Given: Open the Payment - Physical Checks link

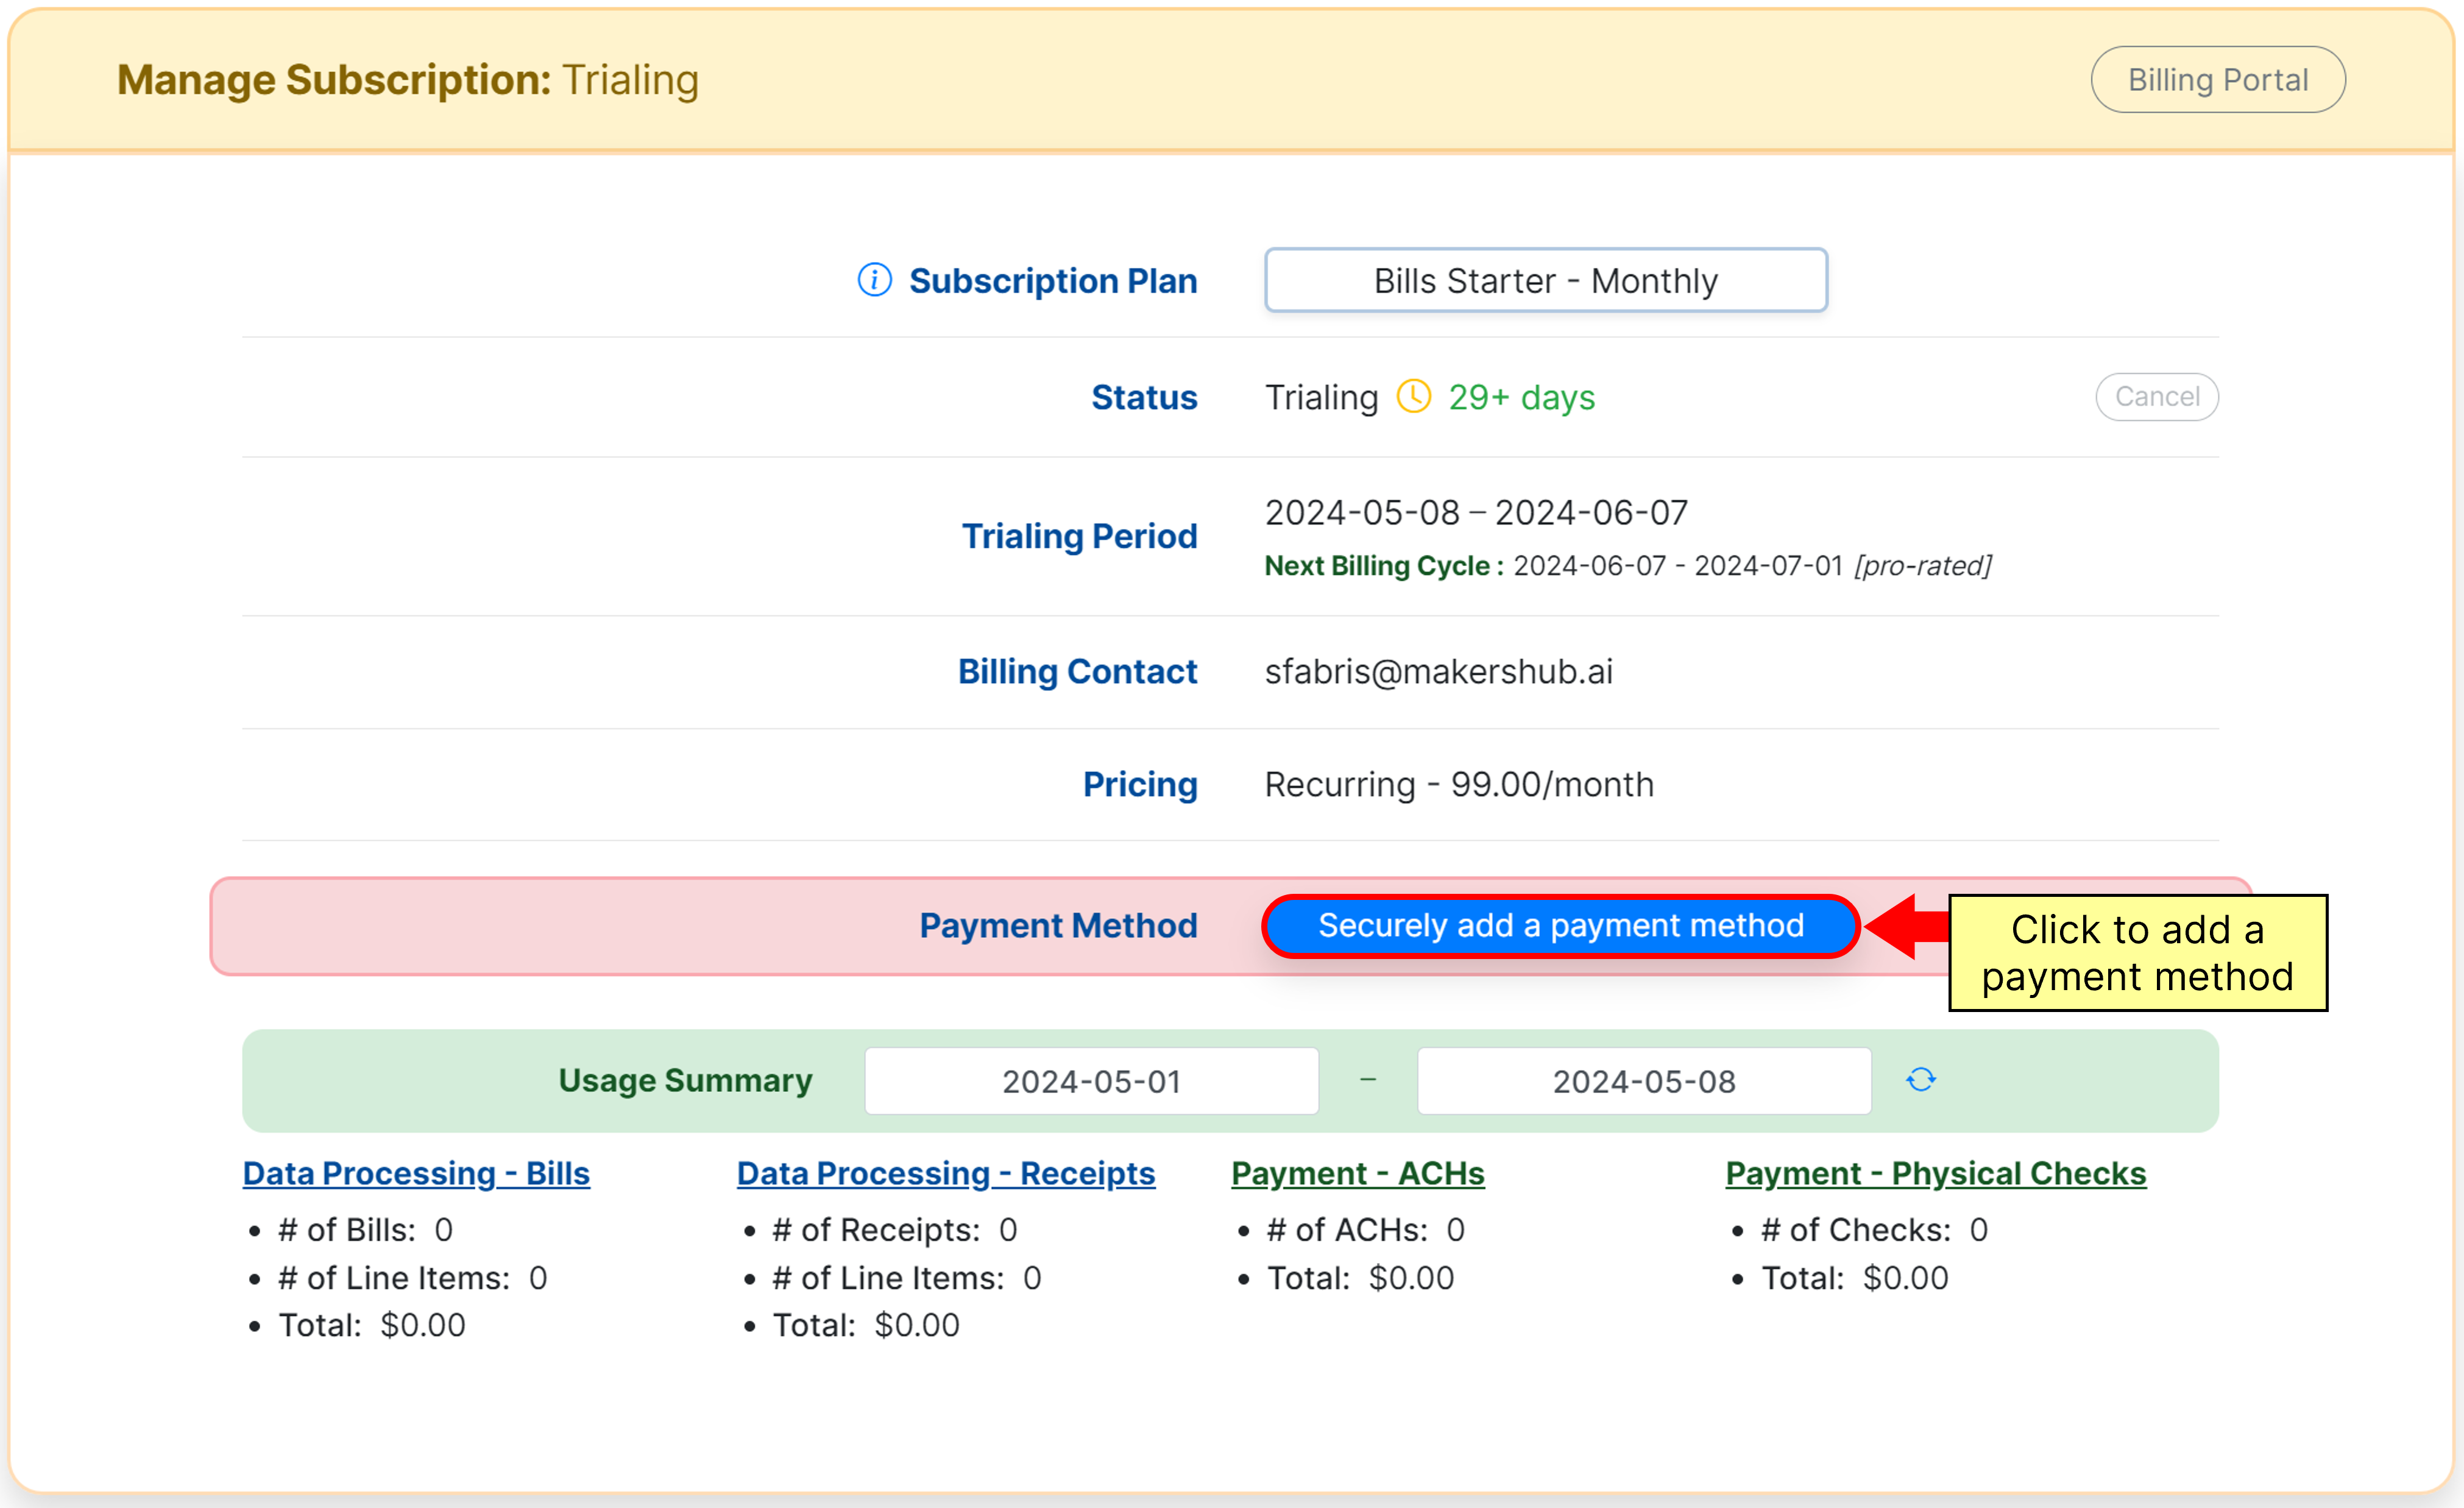Looking at the screenshot, I should tap(1935, 1173).
